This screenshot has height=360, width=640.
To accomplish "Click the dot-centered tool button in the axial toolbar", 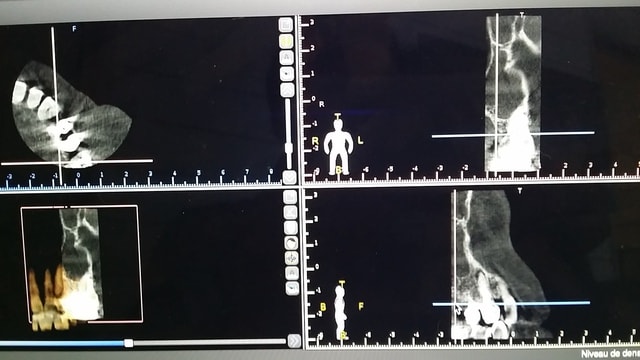I will [x=287, y=73].
